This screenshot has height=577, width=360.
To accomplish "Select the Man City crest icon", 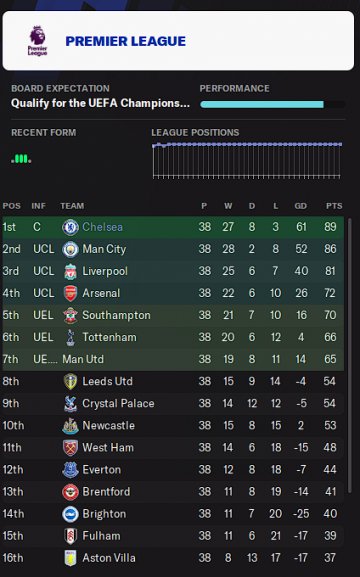I will click(70, 249).
